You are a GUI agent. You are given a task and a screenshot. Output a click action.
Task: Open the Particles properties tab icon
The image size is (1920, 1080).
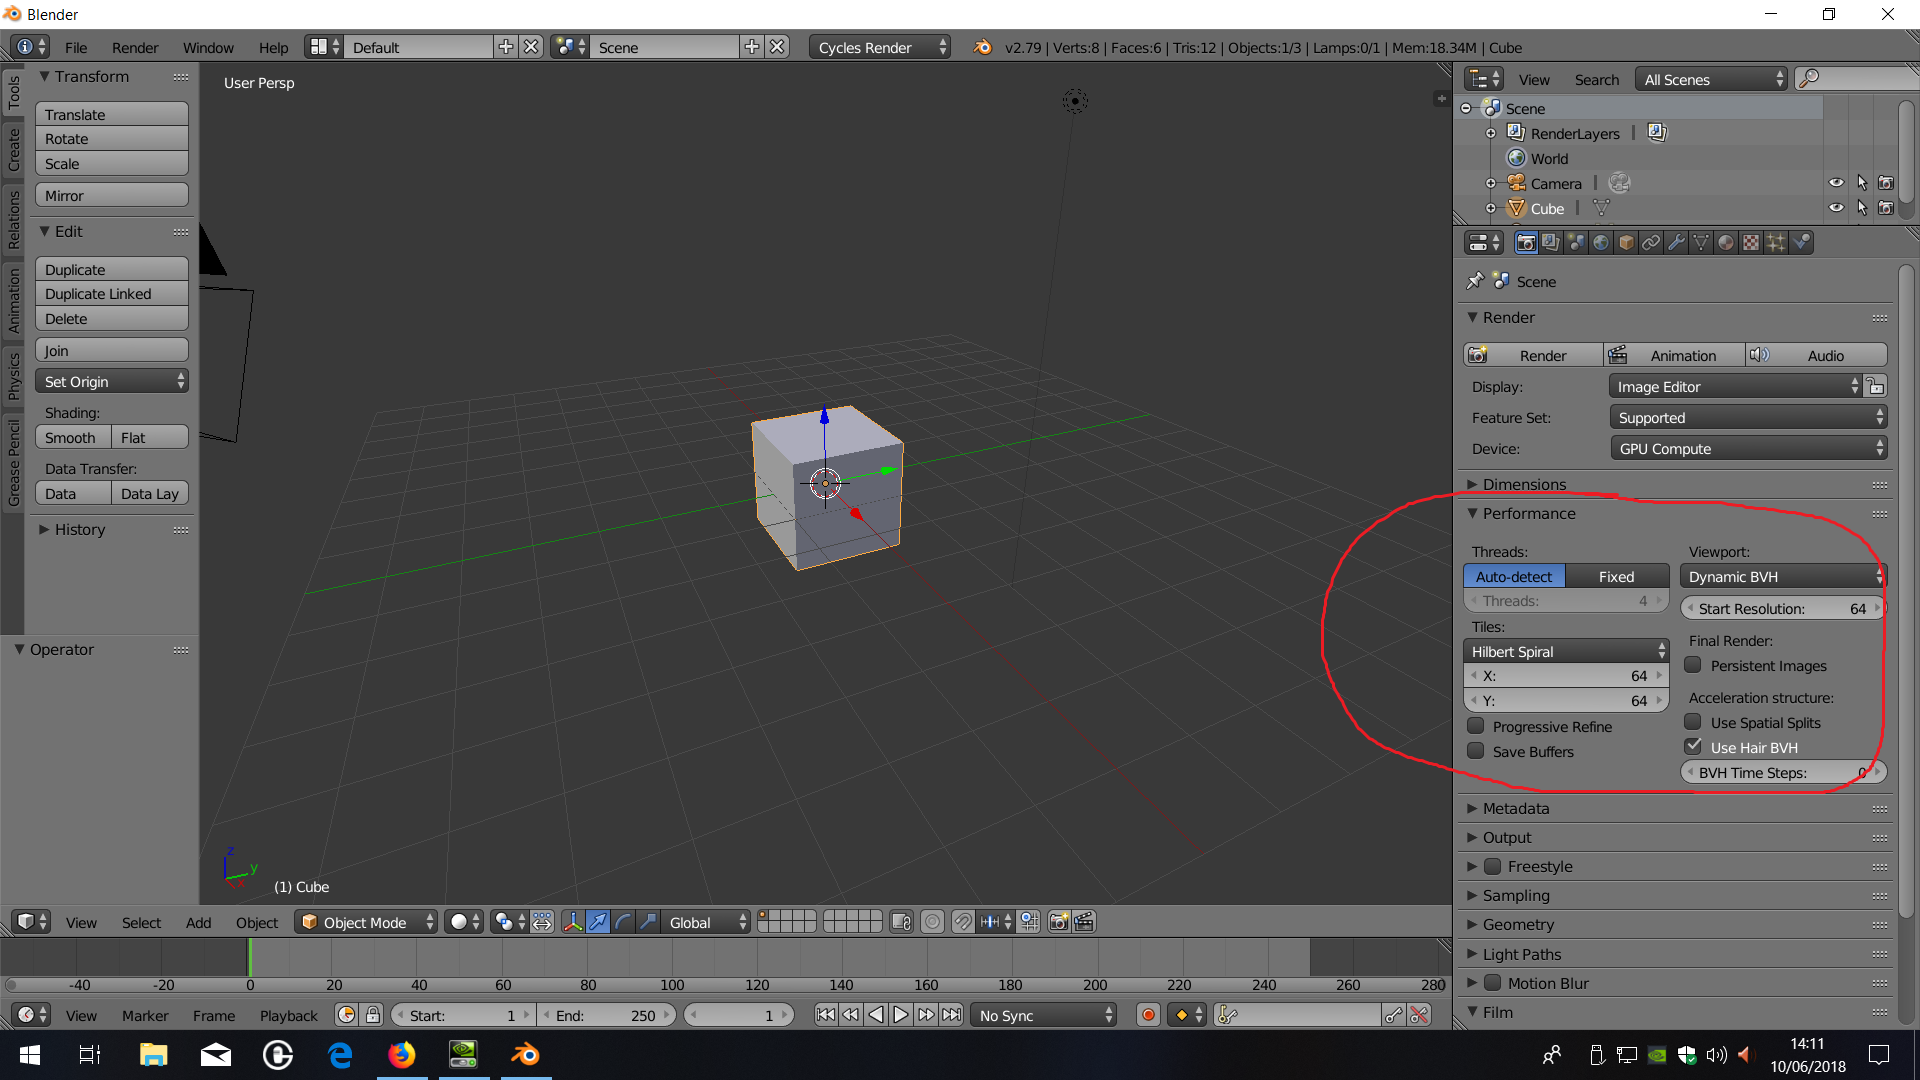click(1776, 243)
